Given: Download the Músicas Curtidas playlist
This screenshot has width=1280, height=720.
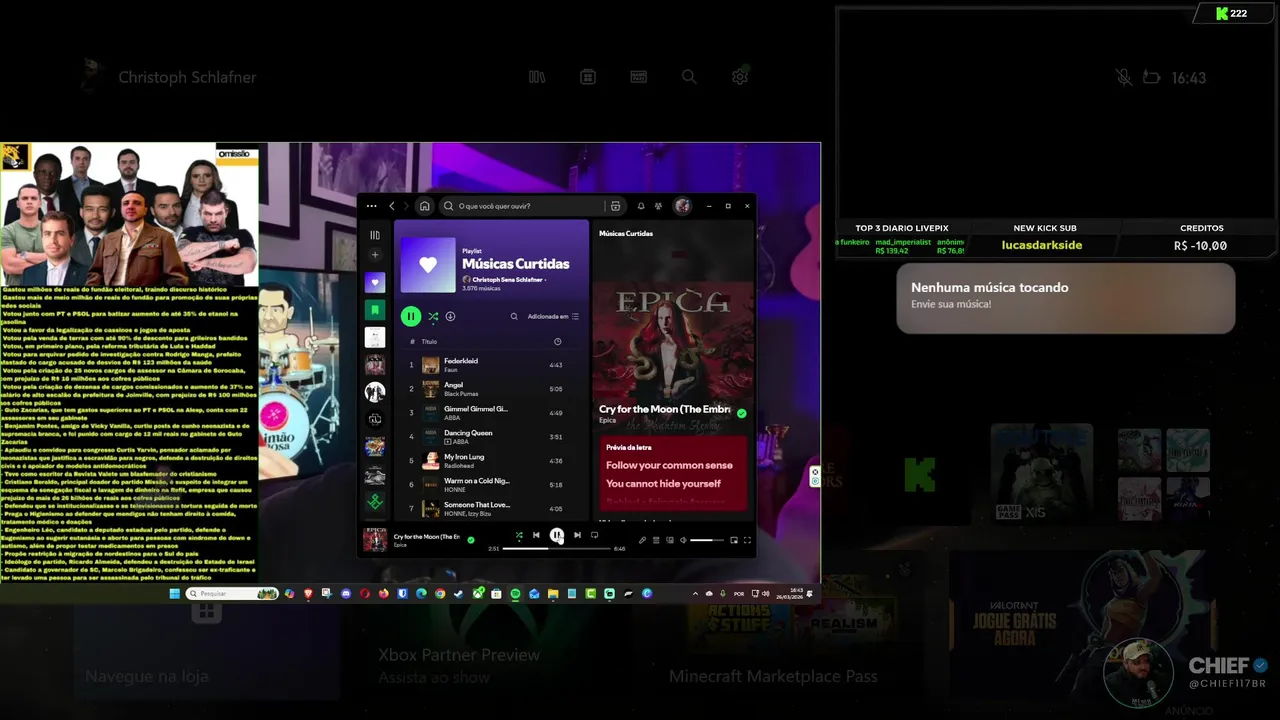Looking at the screenshot, I should pyautogui.click(x=450, y=316).
